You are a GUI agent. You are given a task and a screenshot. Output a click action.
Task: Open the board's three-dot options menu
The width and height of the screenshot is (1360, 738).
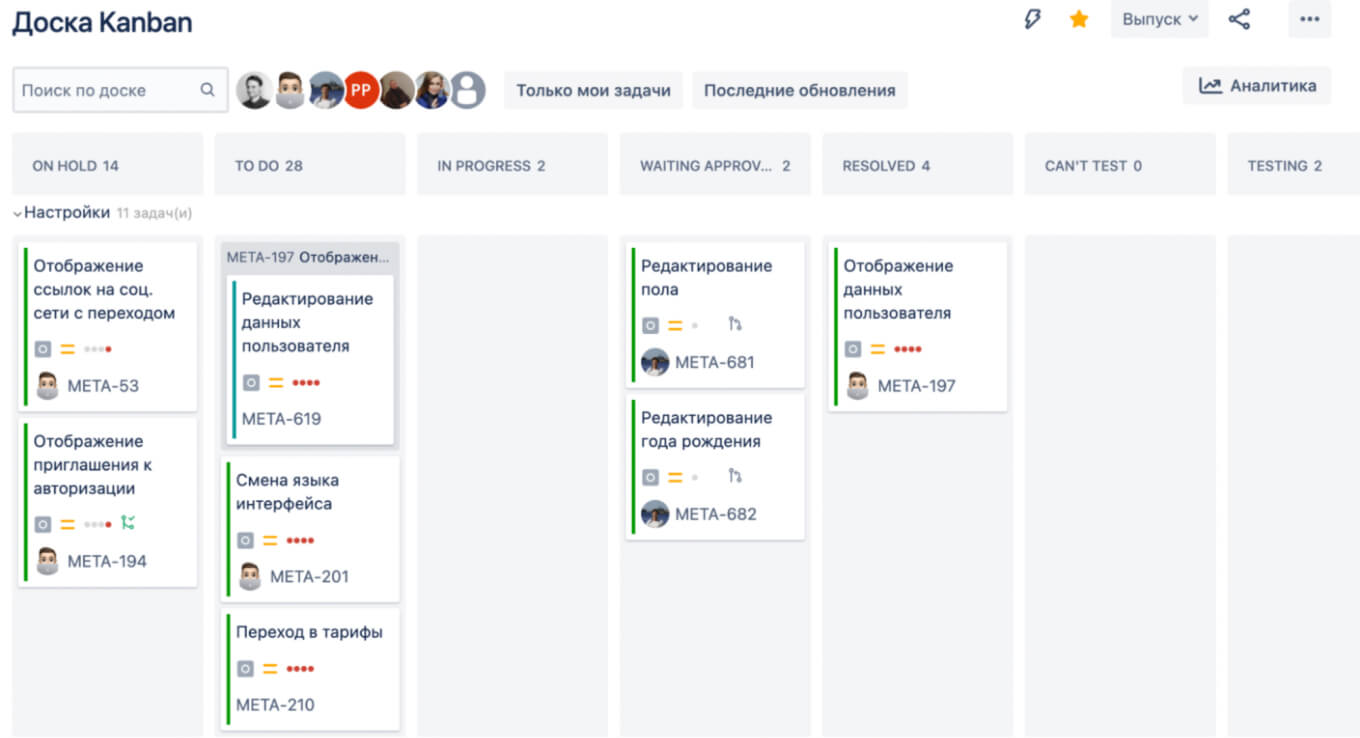pos(1310,19)
